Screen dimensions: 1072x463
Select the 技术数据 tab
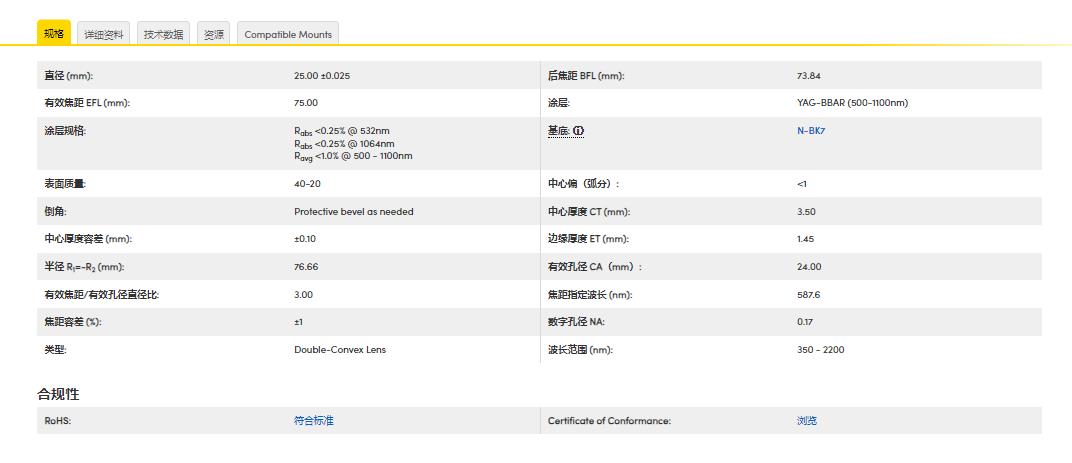tap(163, 34)
